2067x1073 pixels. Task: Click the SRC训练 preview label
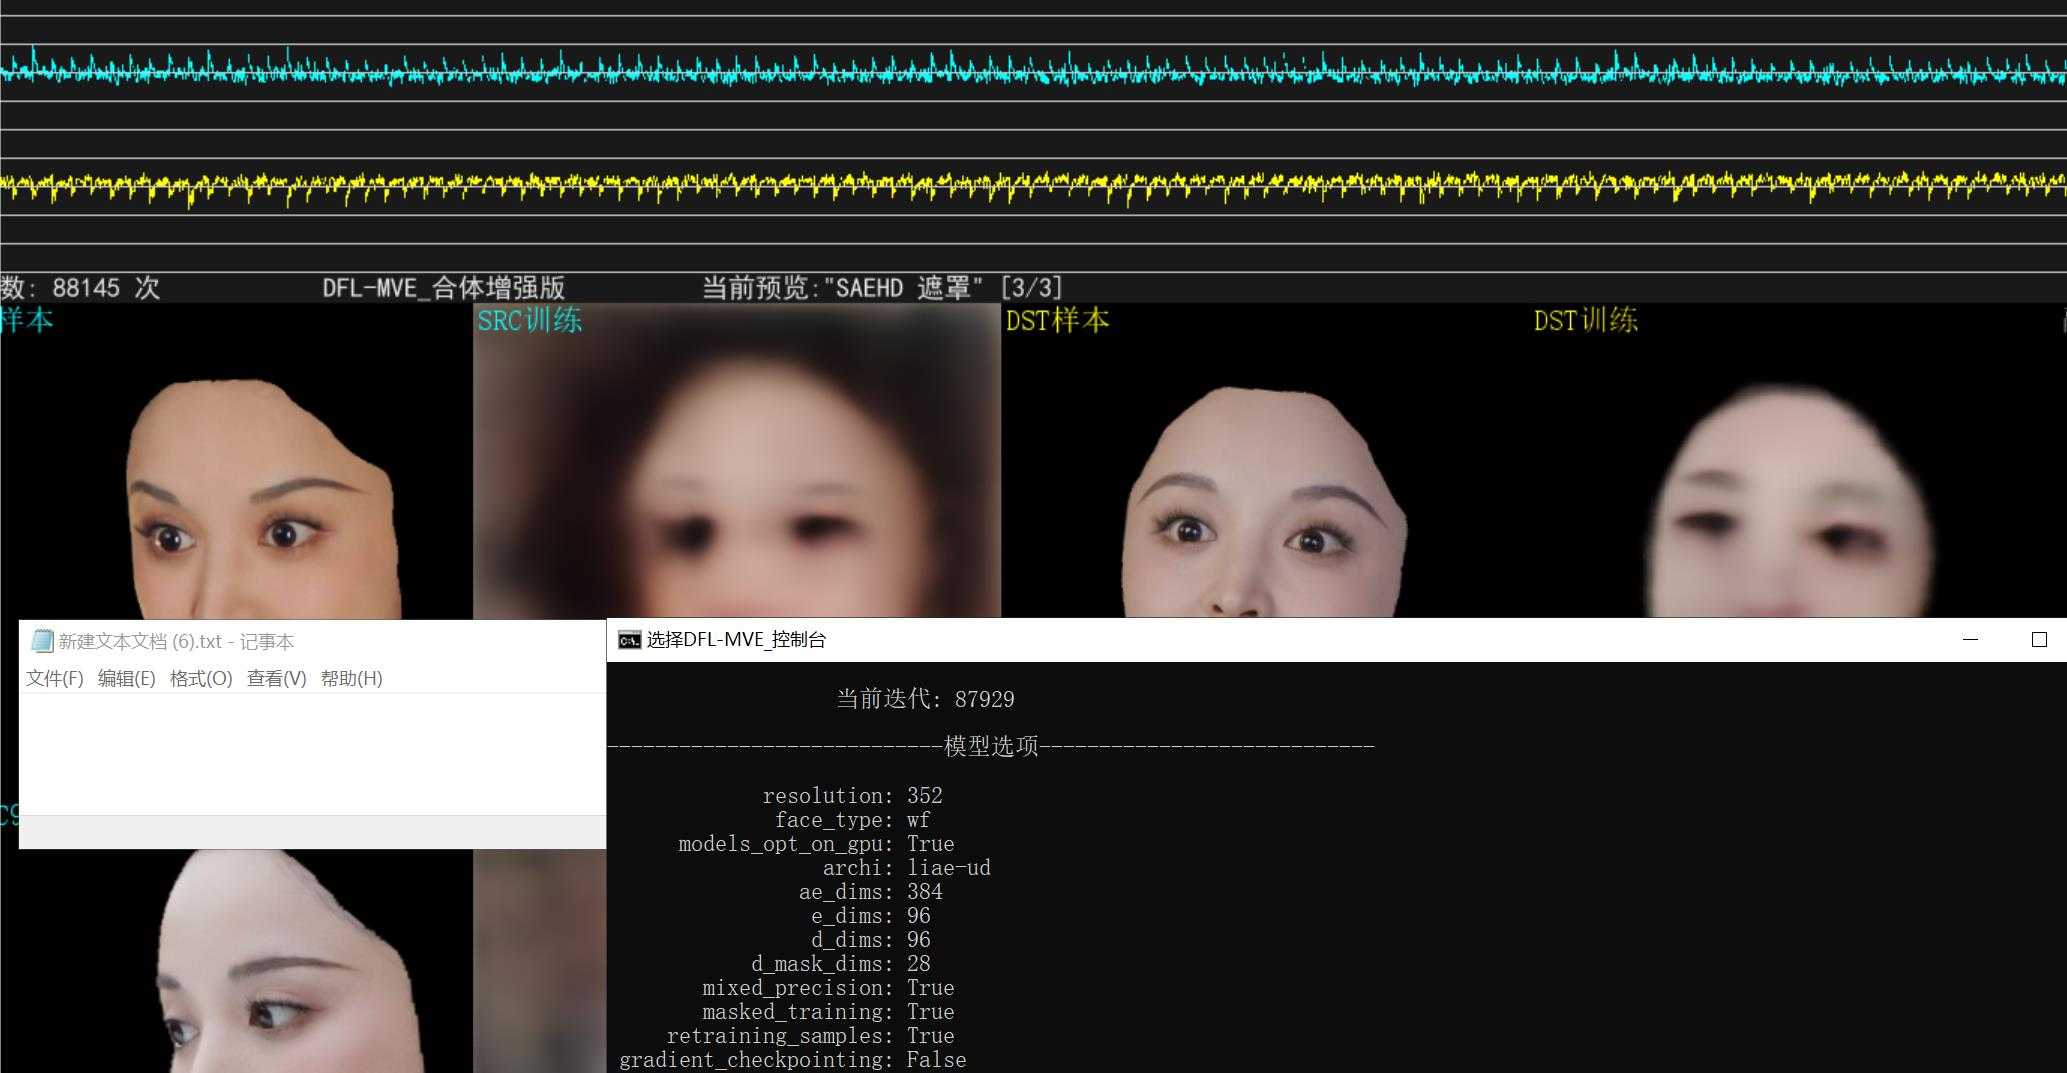(529, 320)
